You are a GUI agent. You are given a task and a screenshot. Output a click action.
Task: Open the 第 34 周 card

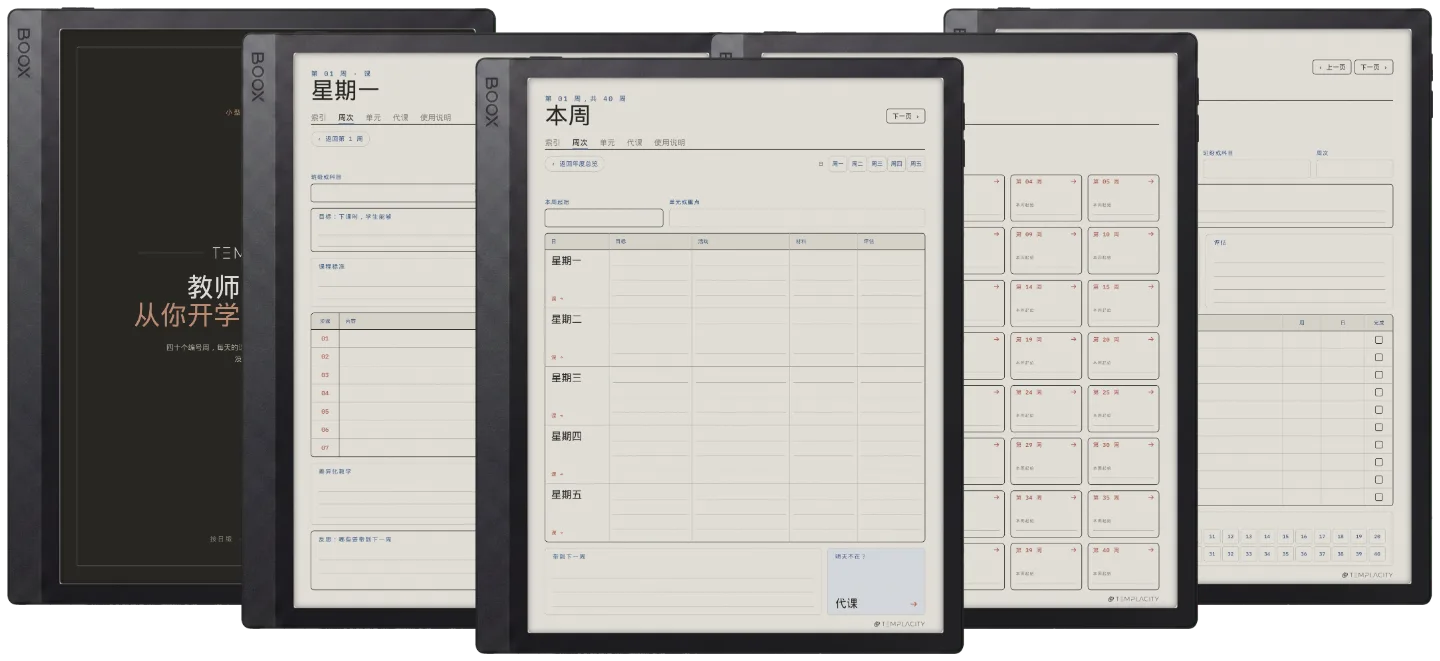[1046, 514]
